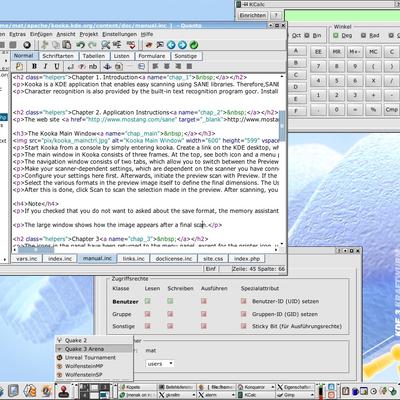Click the green reload icon in Quanta toolbar

point(194,45)
